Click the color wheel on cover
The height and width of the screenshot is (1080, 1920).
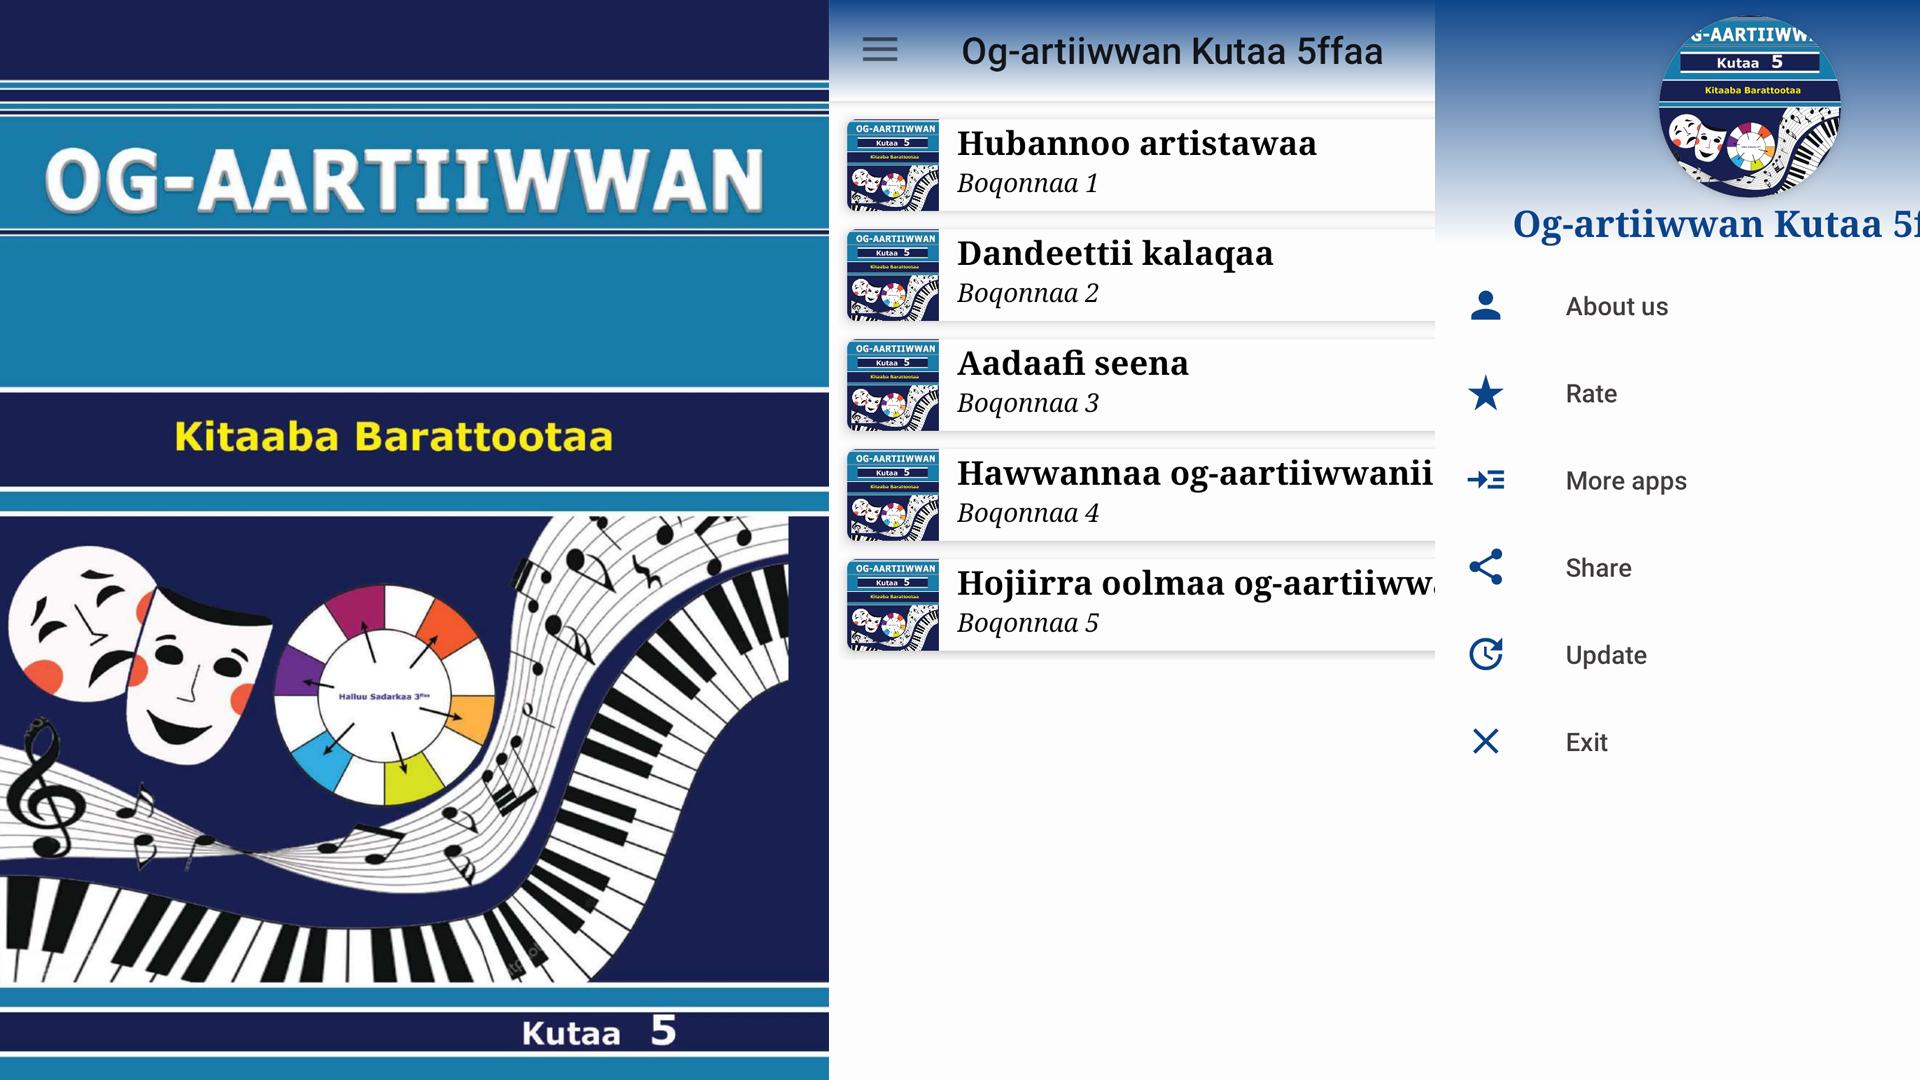coord(385,695)
